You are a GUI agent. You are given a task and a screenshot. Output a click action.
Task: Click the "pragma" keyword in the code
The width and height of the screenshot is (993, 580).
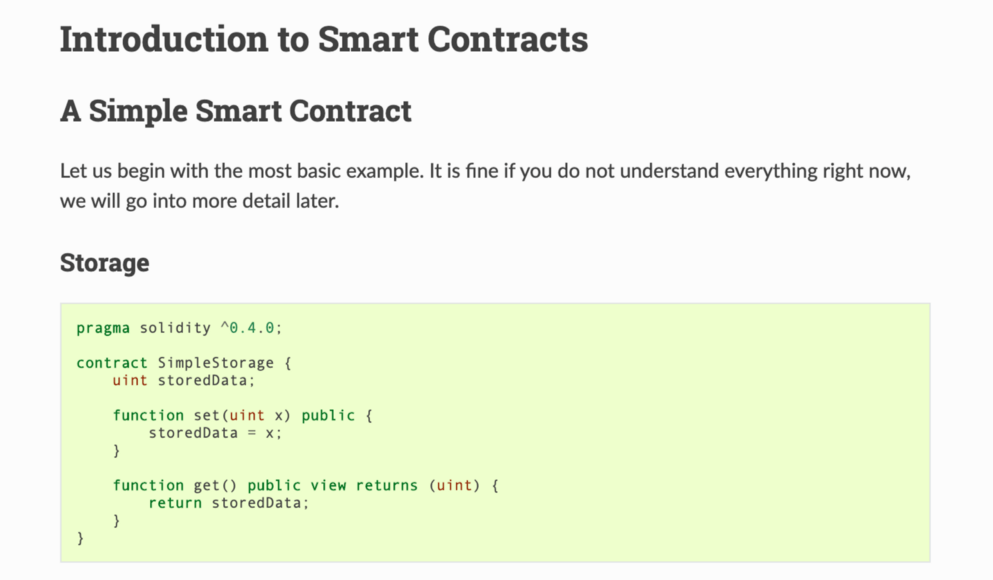103,328
